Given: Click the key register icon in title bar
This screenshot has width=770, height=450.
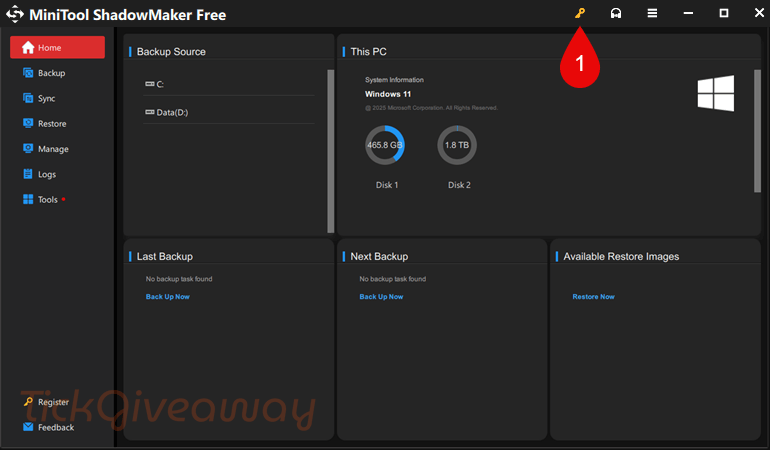Looking at the screenshot, I should (580, 13).
